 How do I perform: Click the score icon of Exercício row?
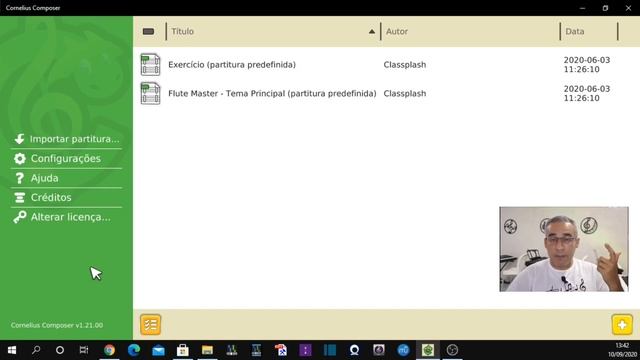tap(151, 64)
